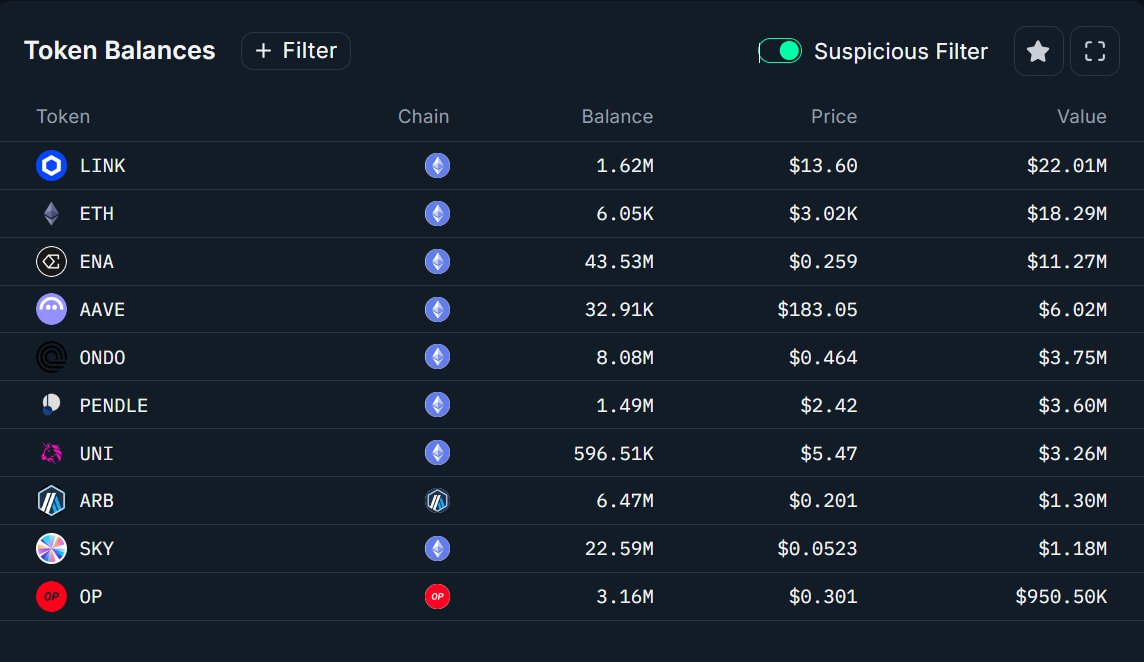Expand the panel to fullscreen
Screen dimensions: 1144x662
point(1095,51)
